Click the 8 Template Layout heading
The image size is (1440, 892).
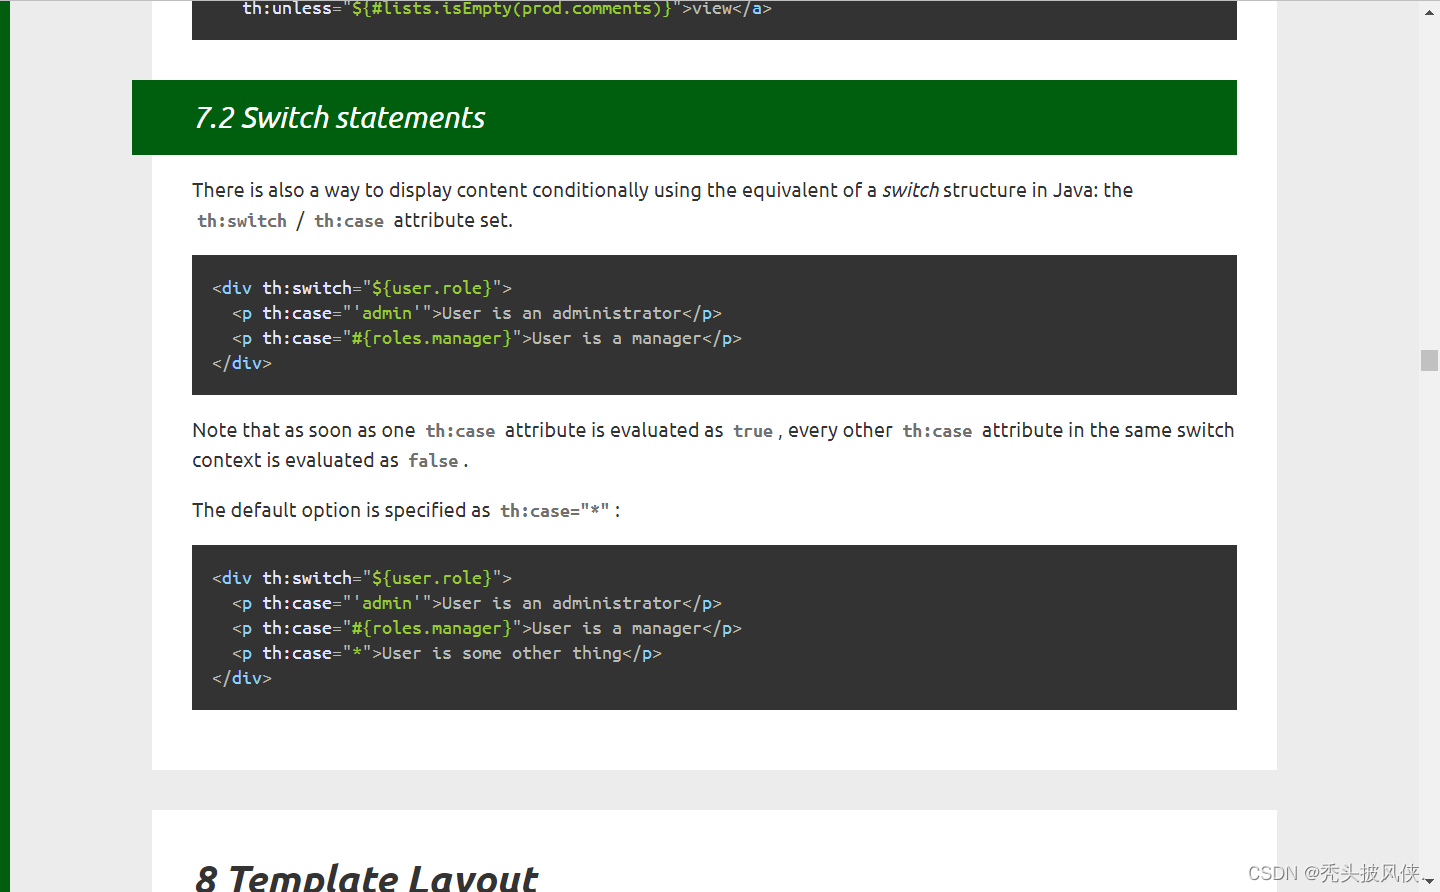tap(367, 878)
